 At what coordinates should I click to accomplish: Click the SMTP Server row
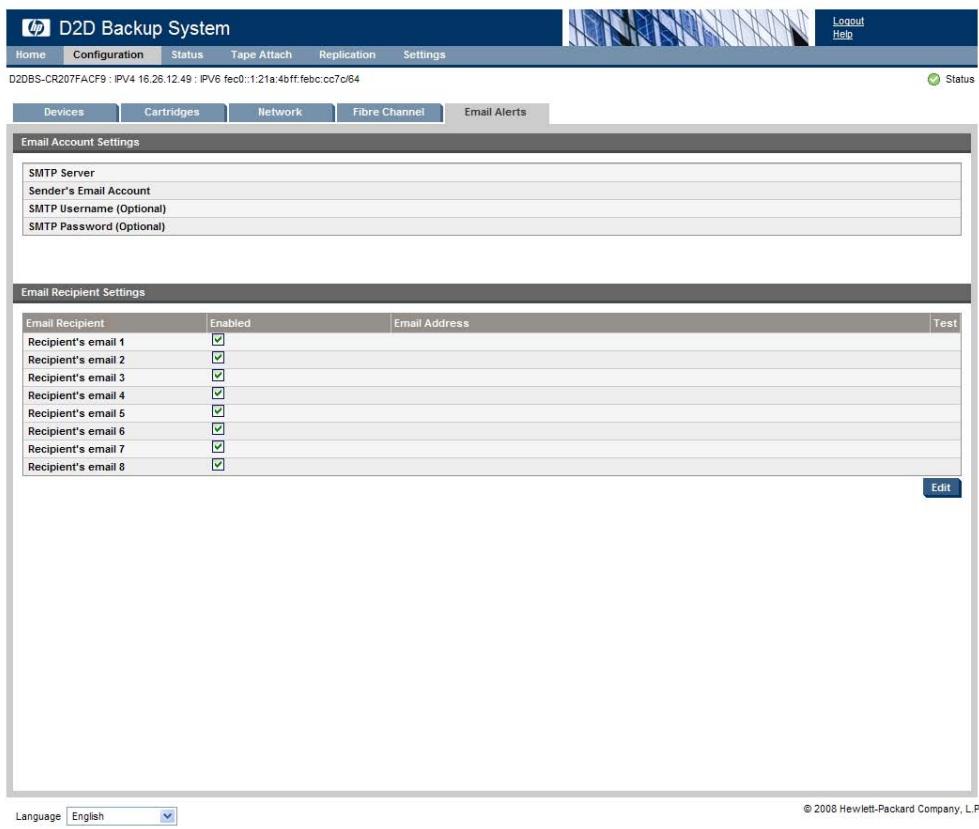pos(491,173)
